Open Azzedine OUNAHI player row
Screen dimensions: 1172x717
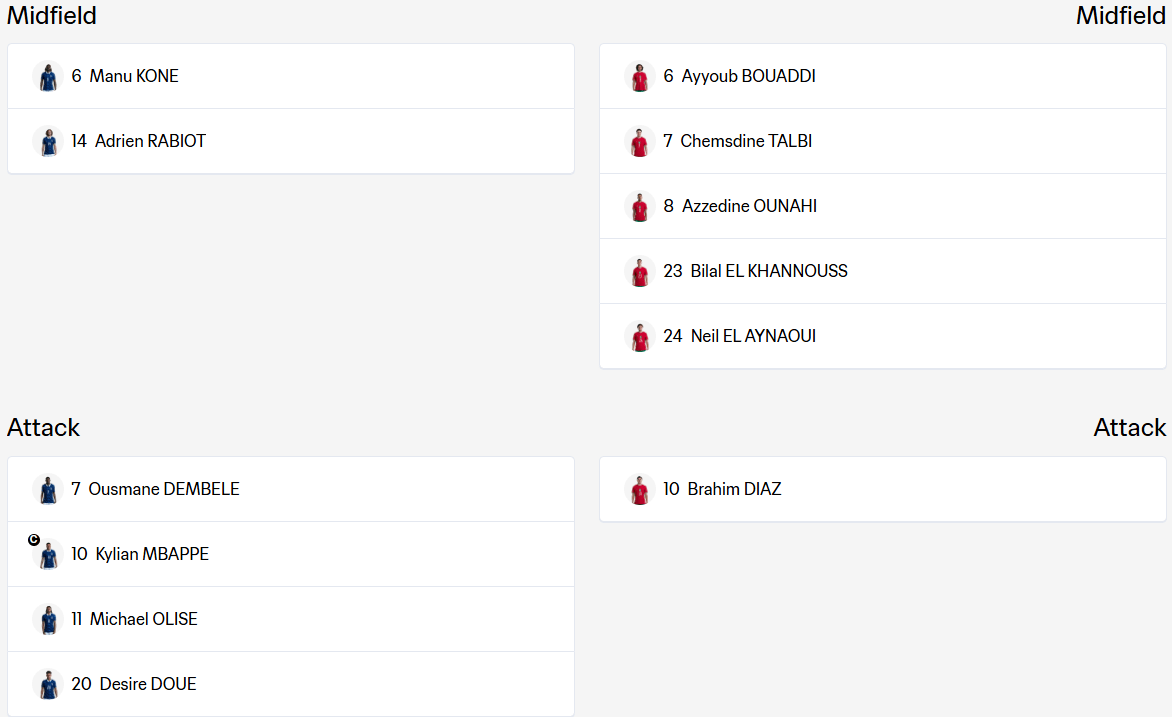pyautogui.click(x=883, y=206)
